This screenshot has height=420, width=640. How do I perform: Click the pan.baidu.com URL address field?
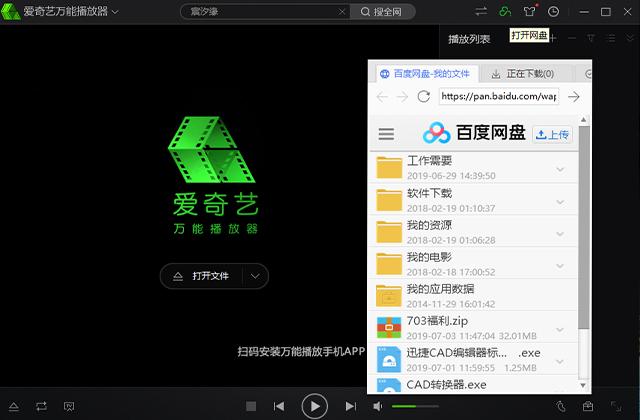click(x=499, y=97)
